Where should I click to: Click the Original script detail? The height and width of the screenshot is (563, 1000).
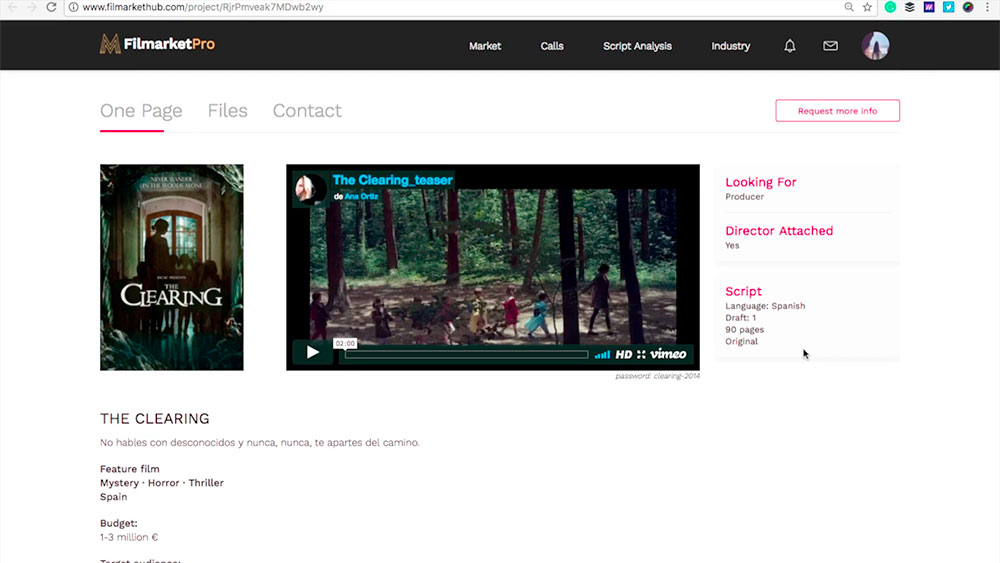click(742, 341)
